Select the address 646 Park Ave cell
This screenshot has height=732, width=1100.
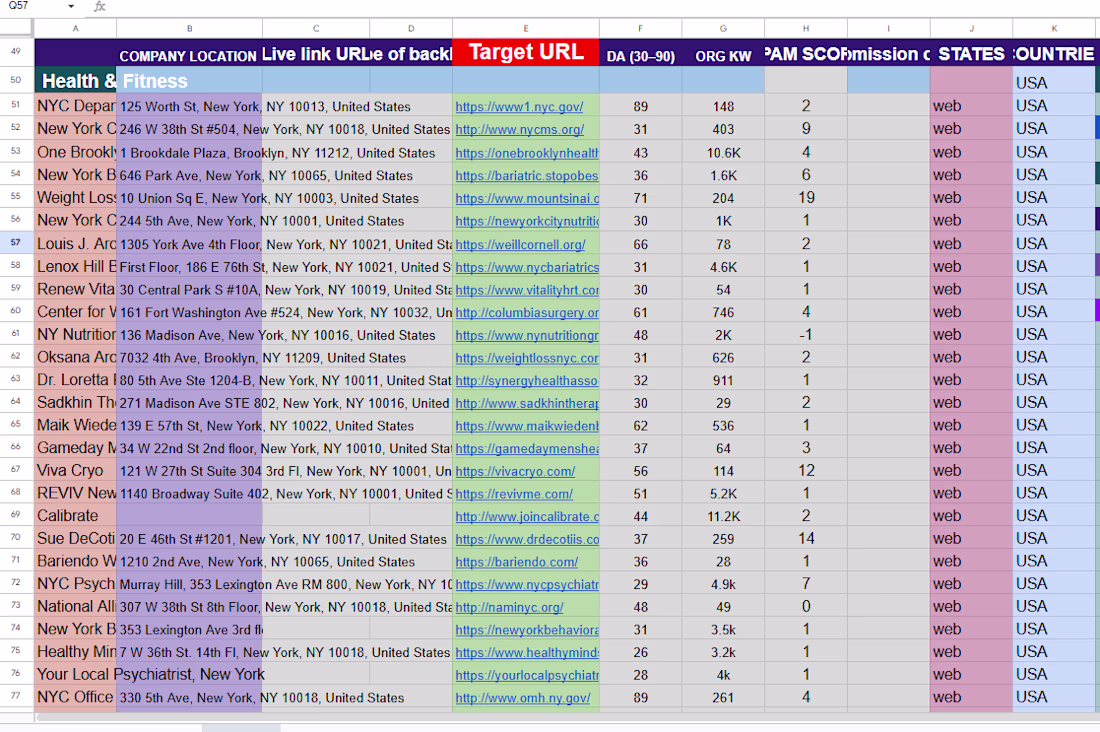click(x=189, y=175)
